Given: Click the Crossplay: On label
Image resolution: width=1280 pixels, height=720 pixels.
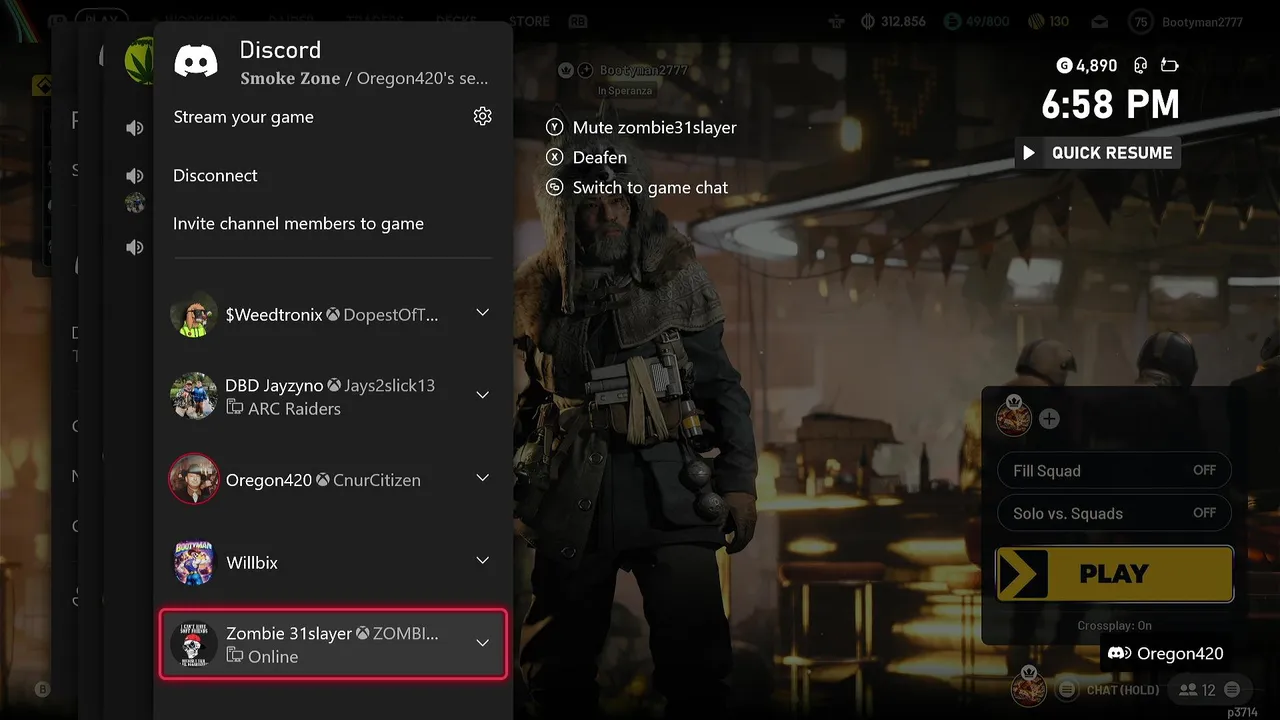Looking at the screenshot, I should pos(1114,626).
